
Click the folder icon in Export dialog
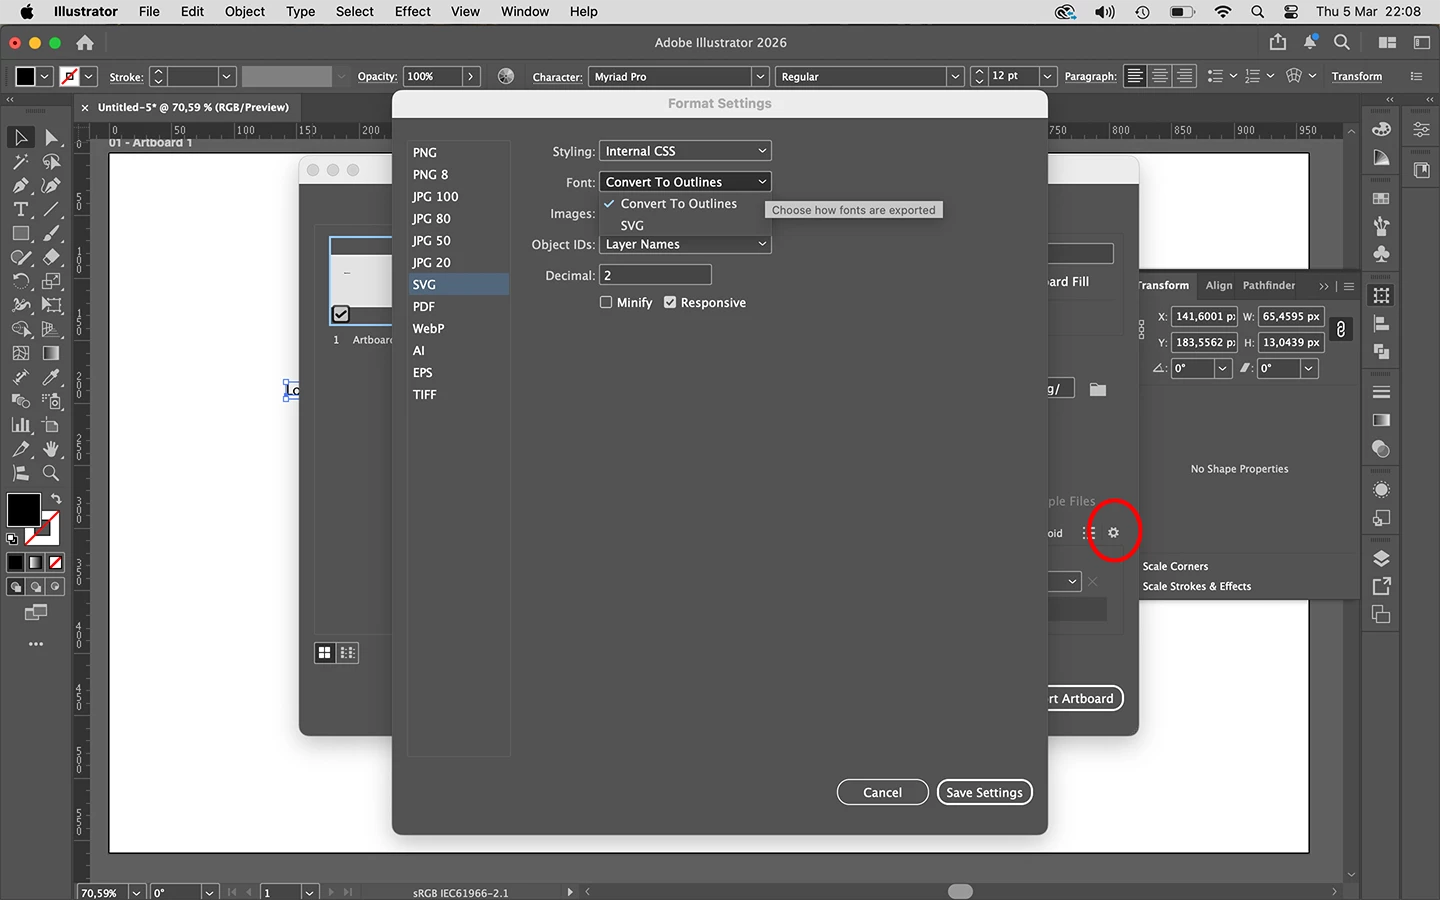pyautogui.click(x=1098, y=389)
